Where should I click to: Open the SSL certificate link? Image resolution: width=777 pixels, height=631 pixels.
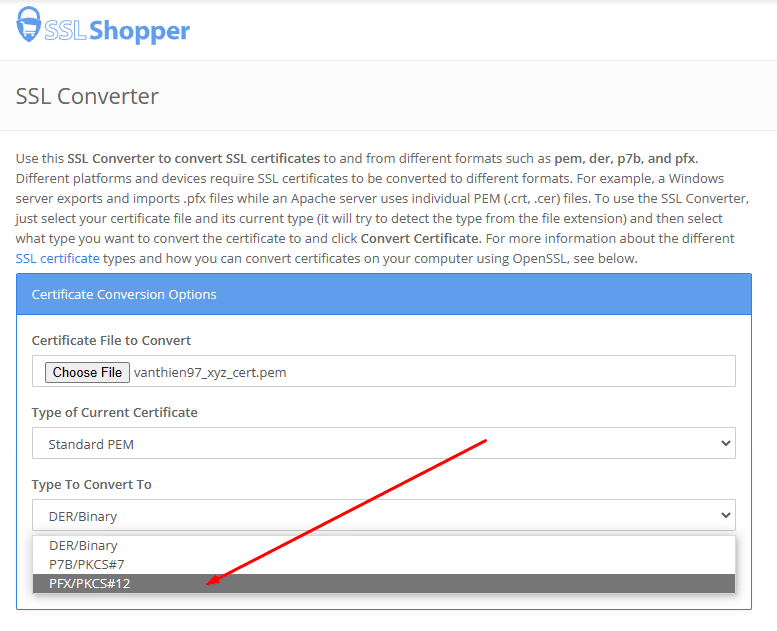pyautogui.click(x=57, y=258)
